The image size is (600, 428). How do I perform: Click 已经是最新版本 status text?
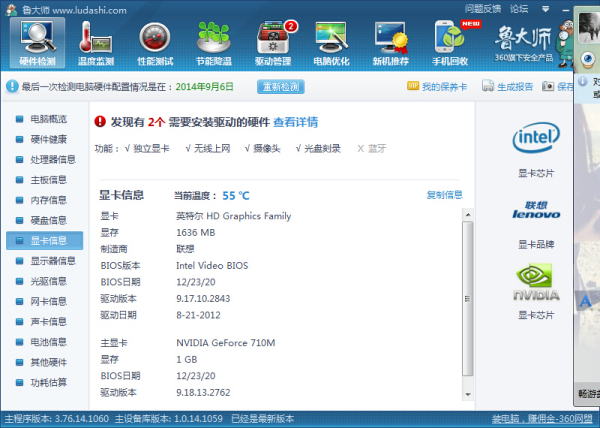(x=262, y=419)
